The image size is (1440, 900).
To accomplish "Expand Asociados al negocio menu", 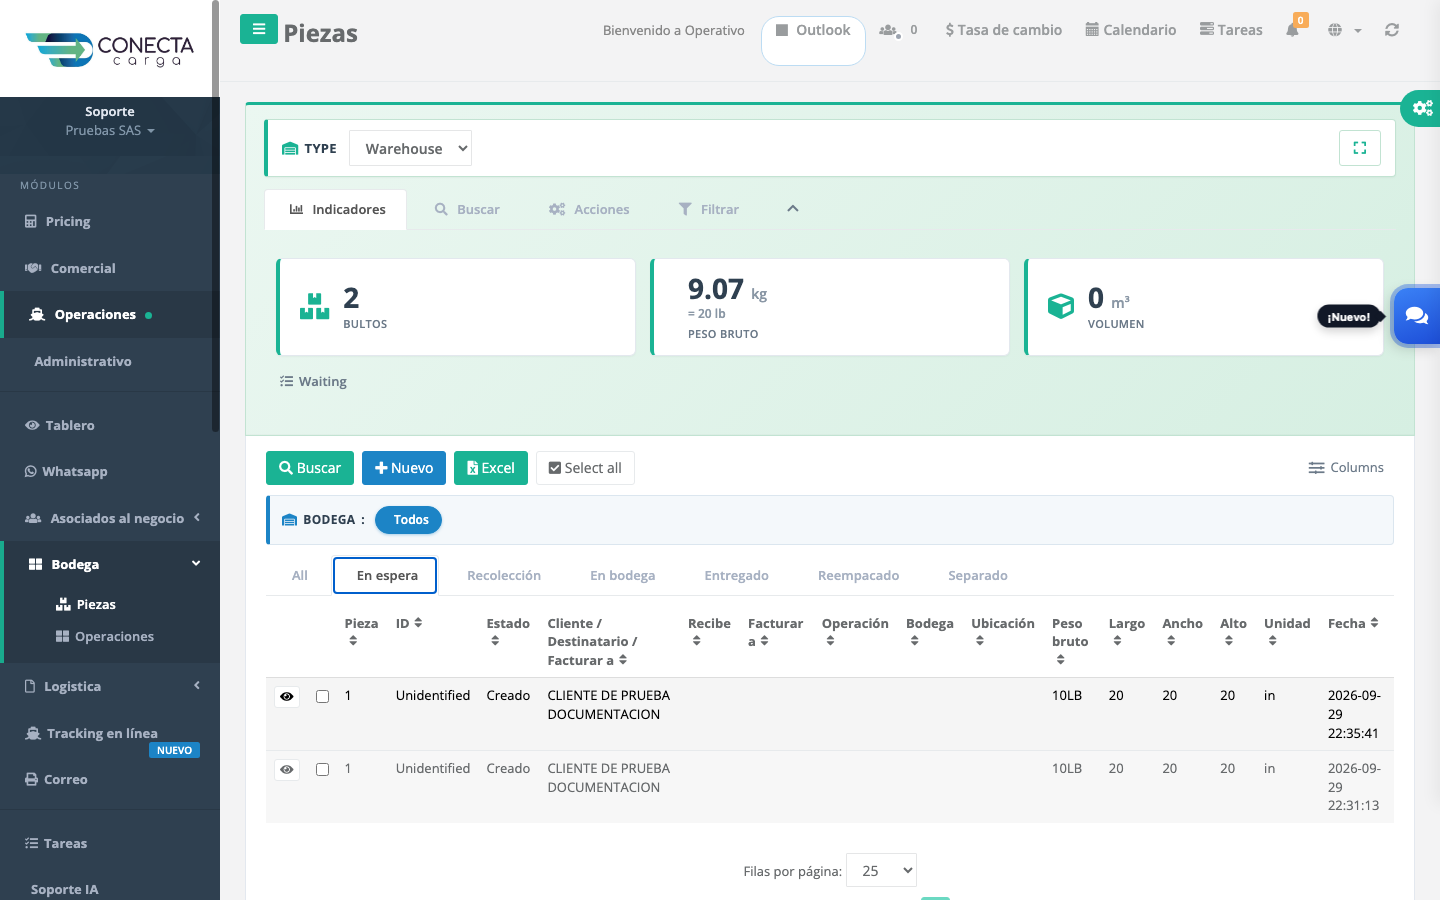I will [110, 518].
